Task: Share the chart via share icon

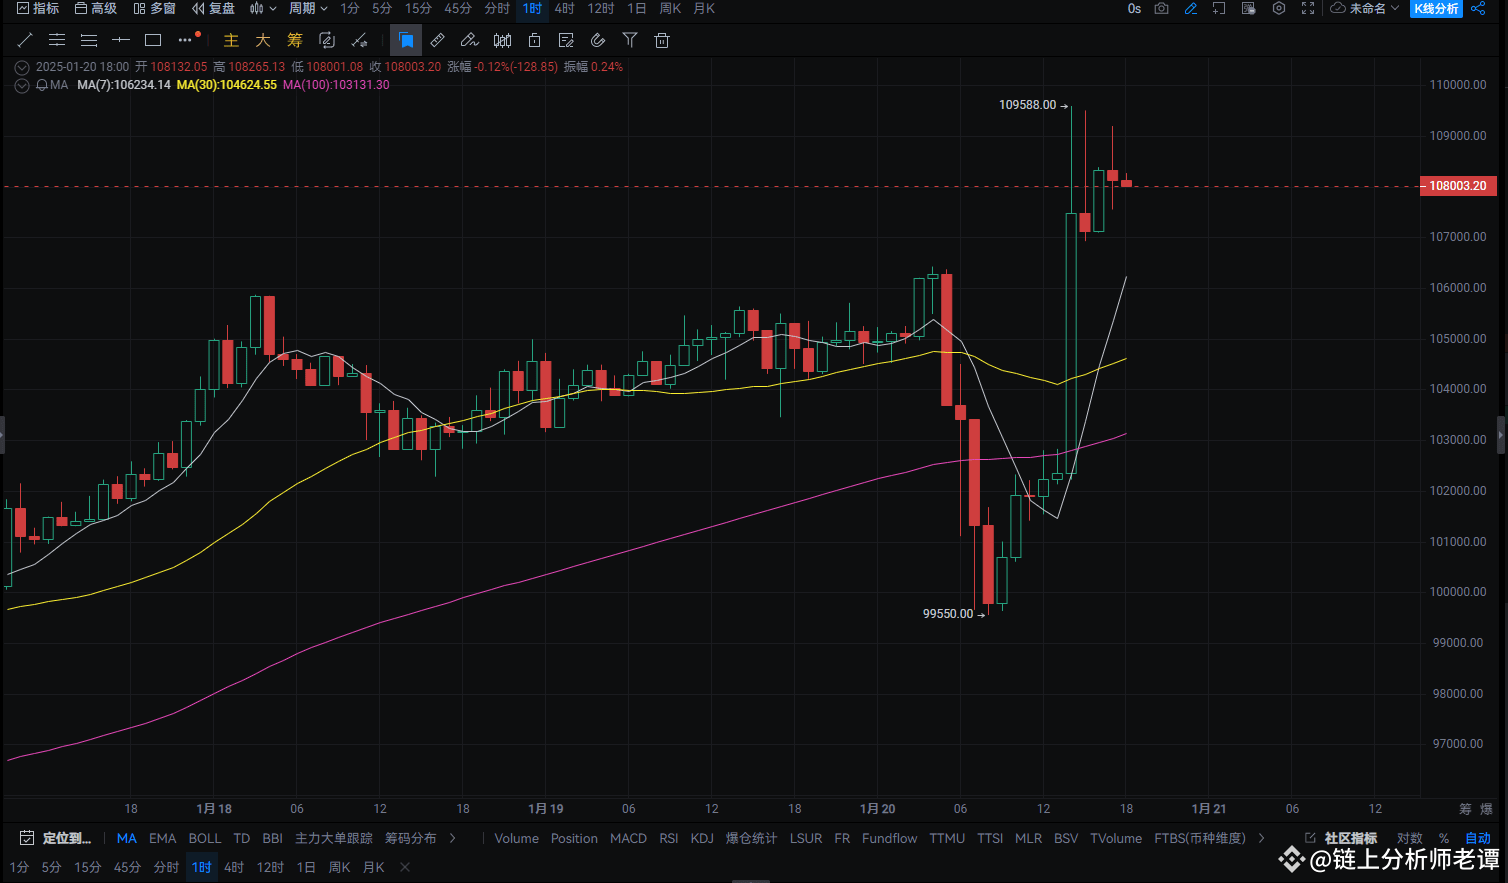Action: [x=1479, y=8]
